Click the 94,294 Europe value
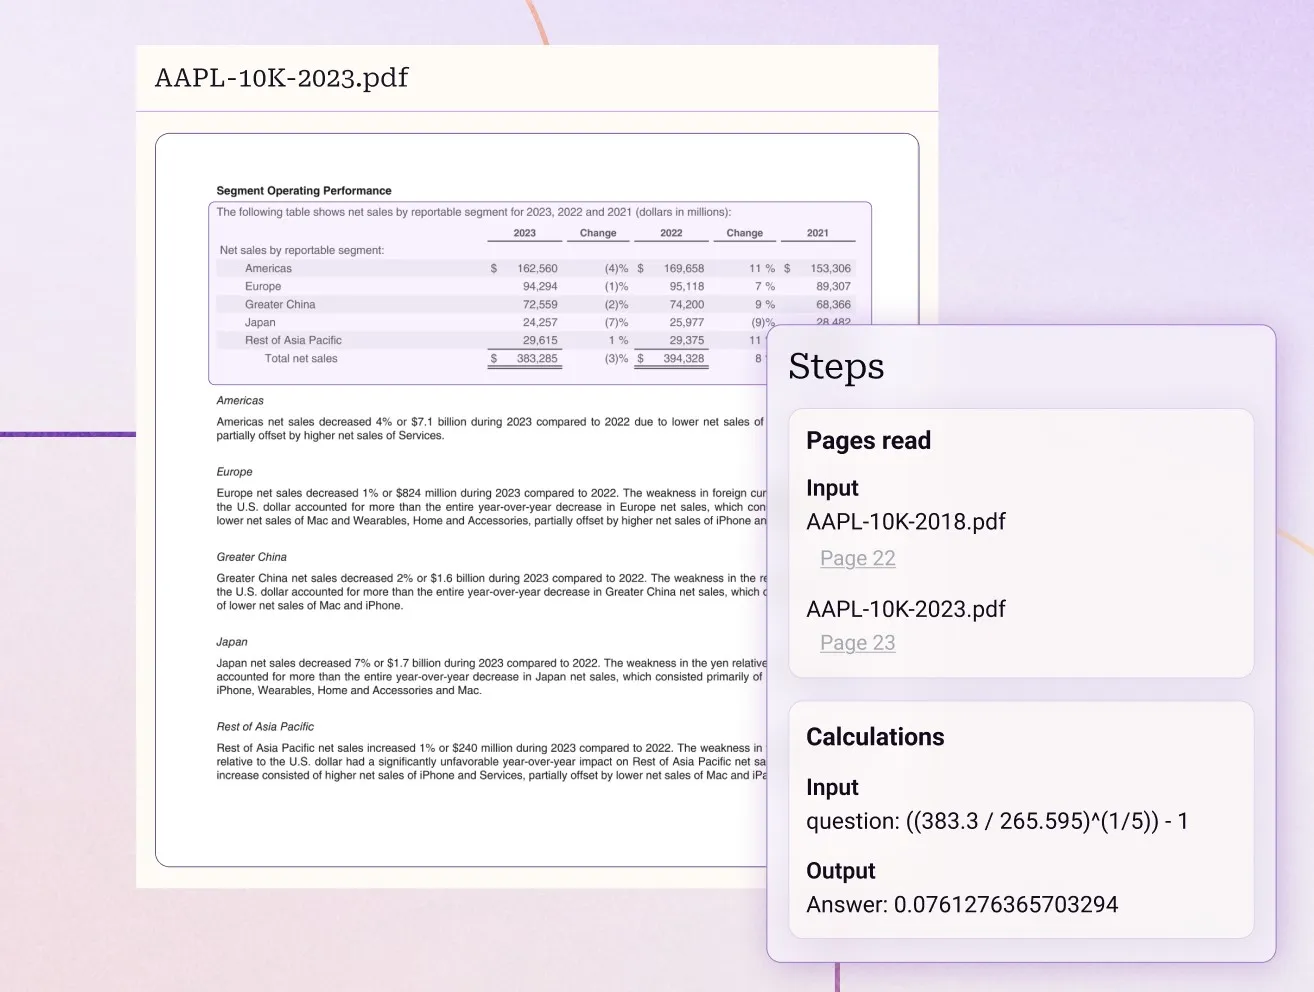1314x992 pixels. (540, 287)
